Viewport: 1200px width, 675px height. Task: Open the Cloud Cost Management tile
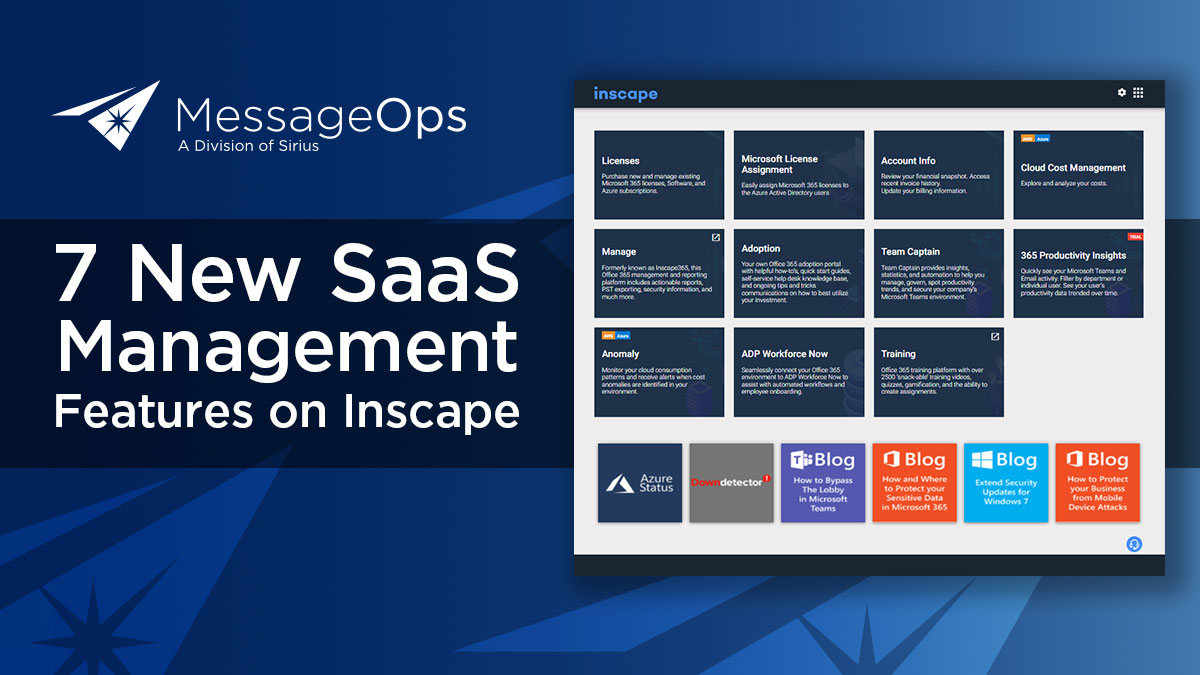(1079, 175)
